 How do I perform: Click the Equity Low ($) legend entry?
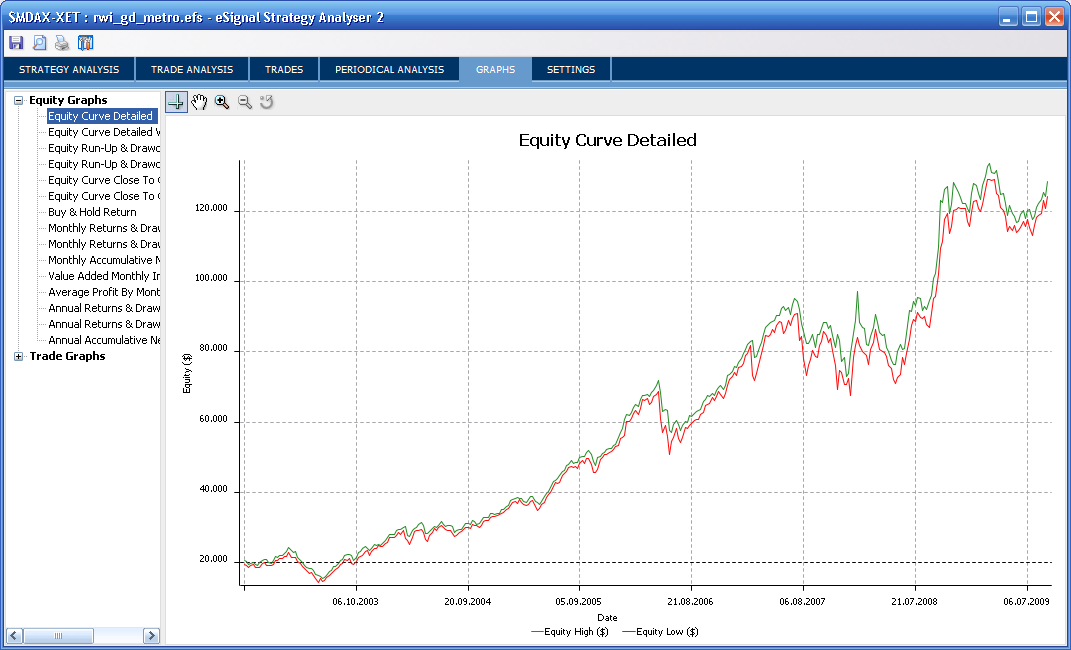tap(660, 632)
